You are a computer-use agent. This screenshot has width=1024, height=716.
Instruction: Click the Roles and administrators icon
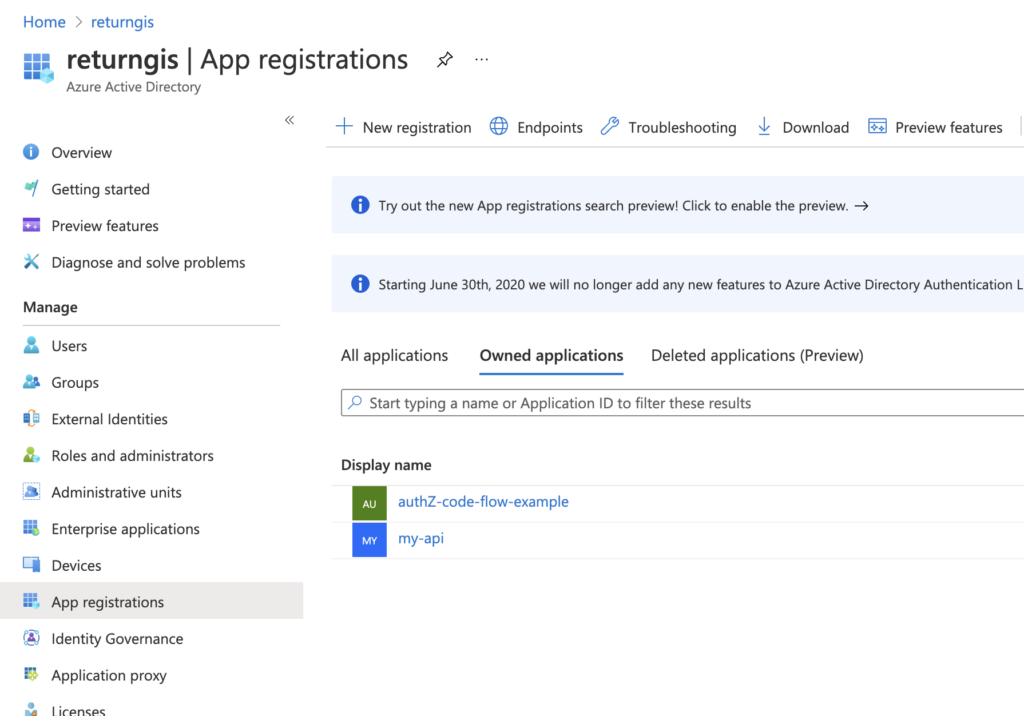31,455
